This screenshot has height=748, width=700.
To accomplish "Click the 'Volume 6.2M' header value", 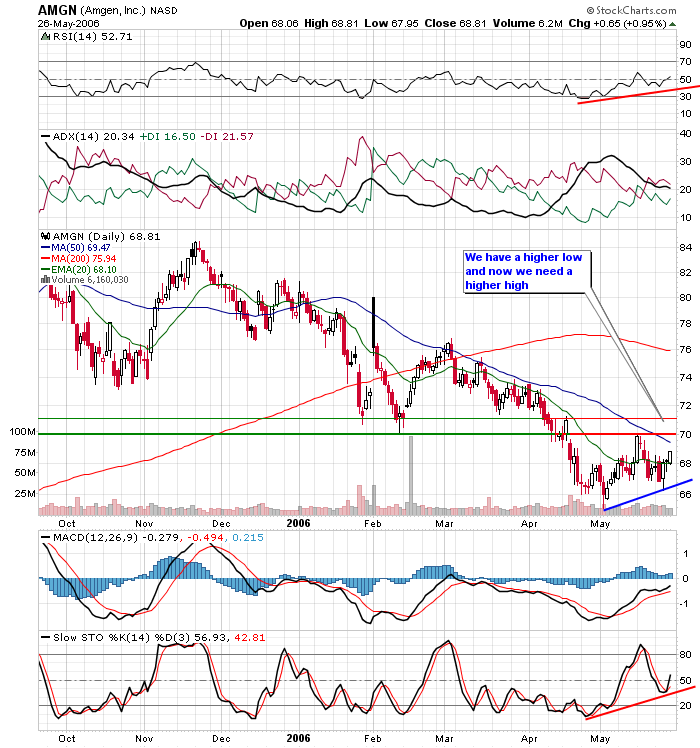I will [x=528, y=23].
